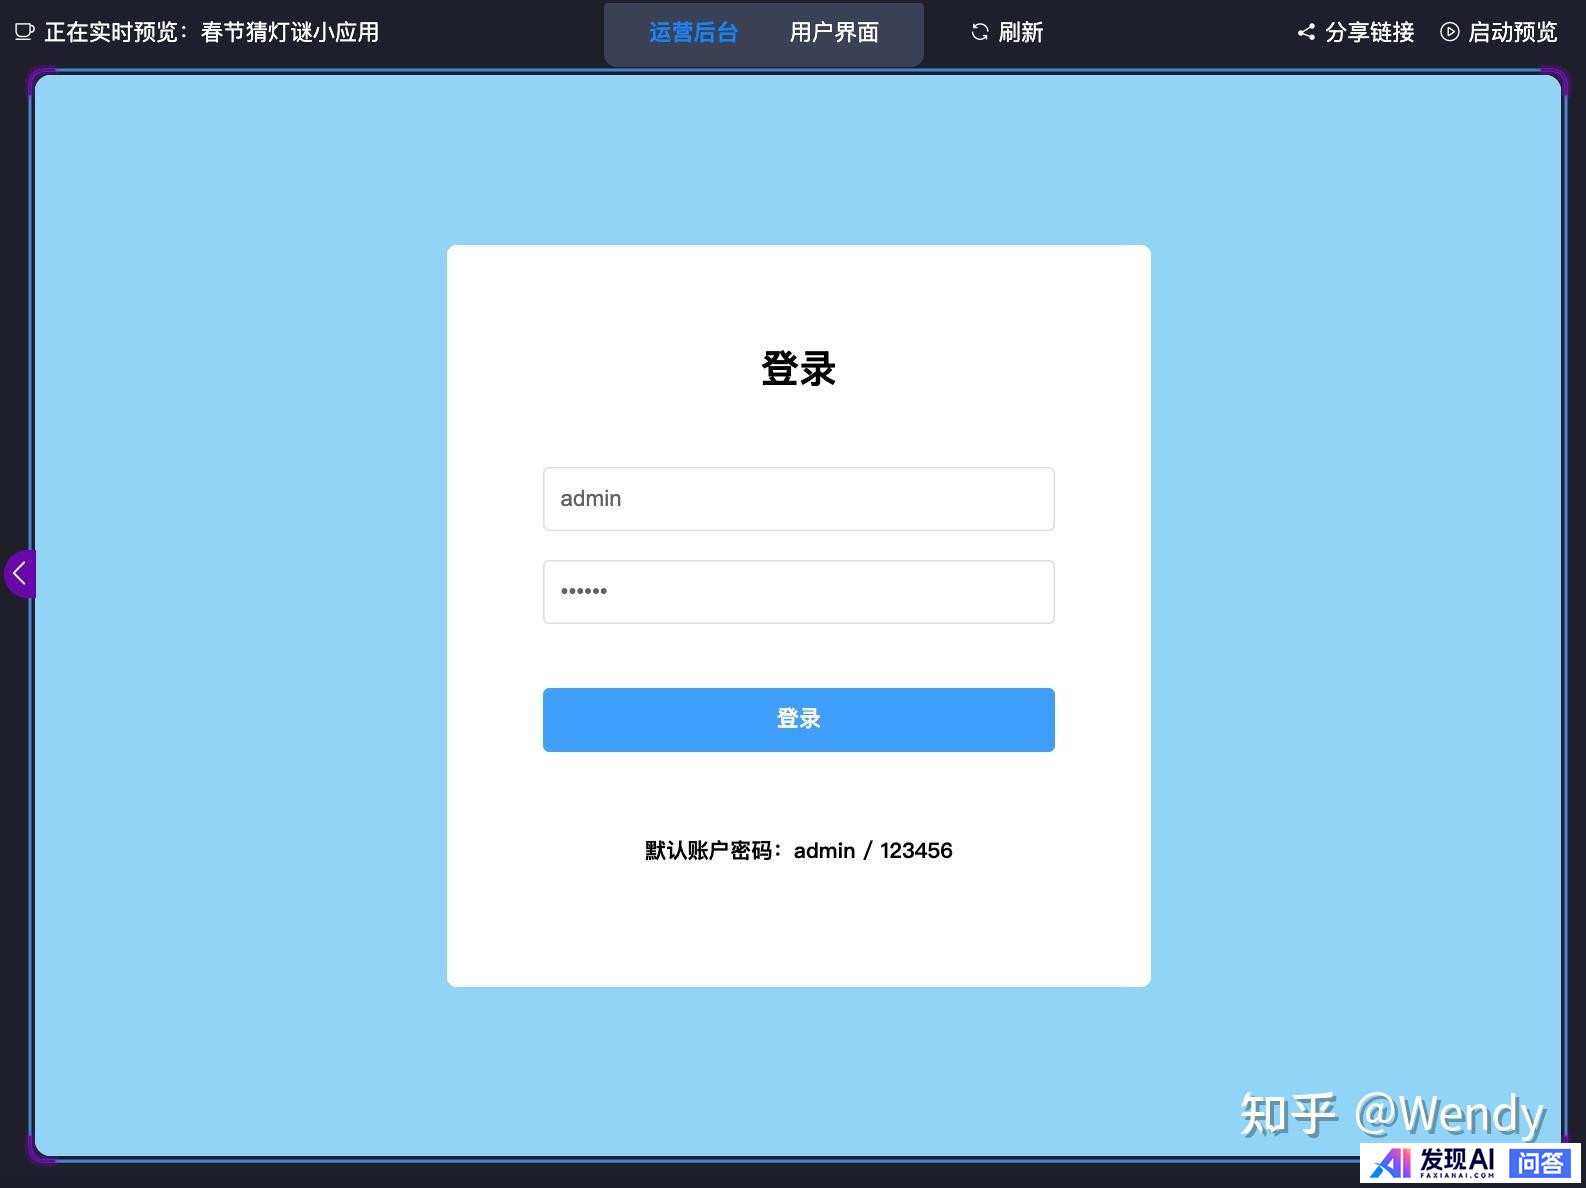This screenshot has width=1586, height=1188.
Task: Click the preview title 春节猜灯谜小应用
Action: click(x=290, y=32)
